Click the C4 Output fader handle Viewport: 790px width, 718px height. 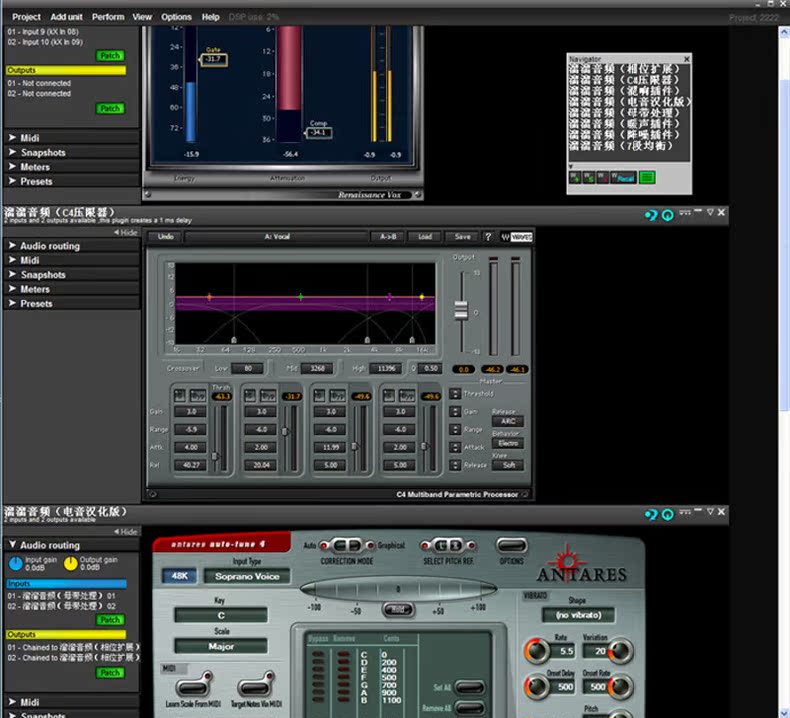pos(461,310)
